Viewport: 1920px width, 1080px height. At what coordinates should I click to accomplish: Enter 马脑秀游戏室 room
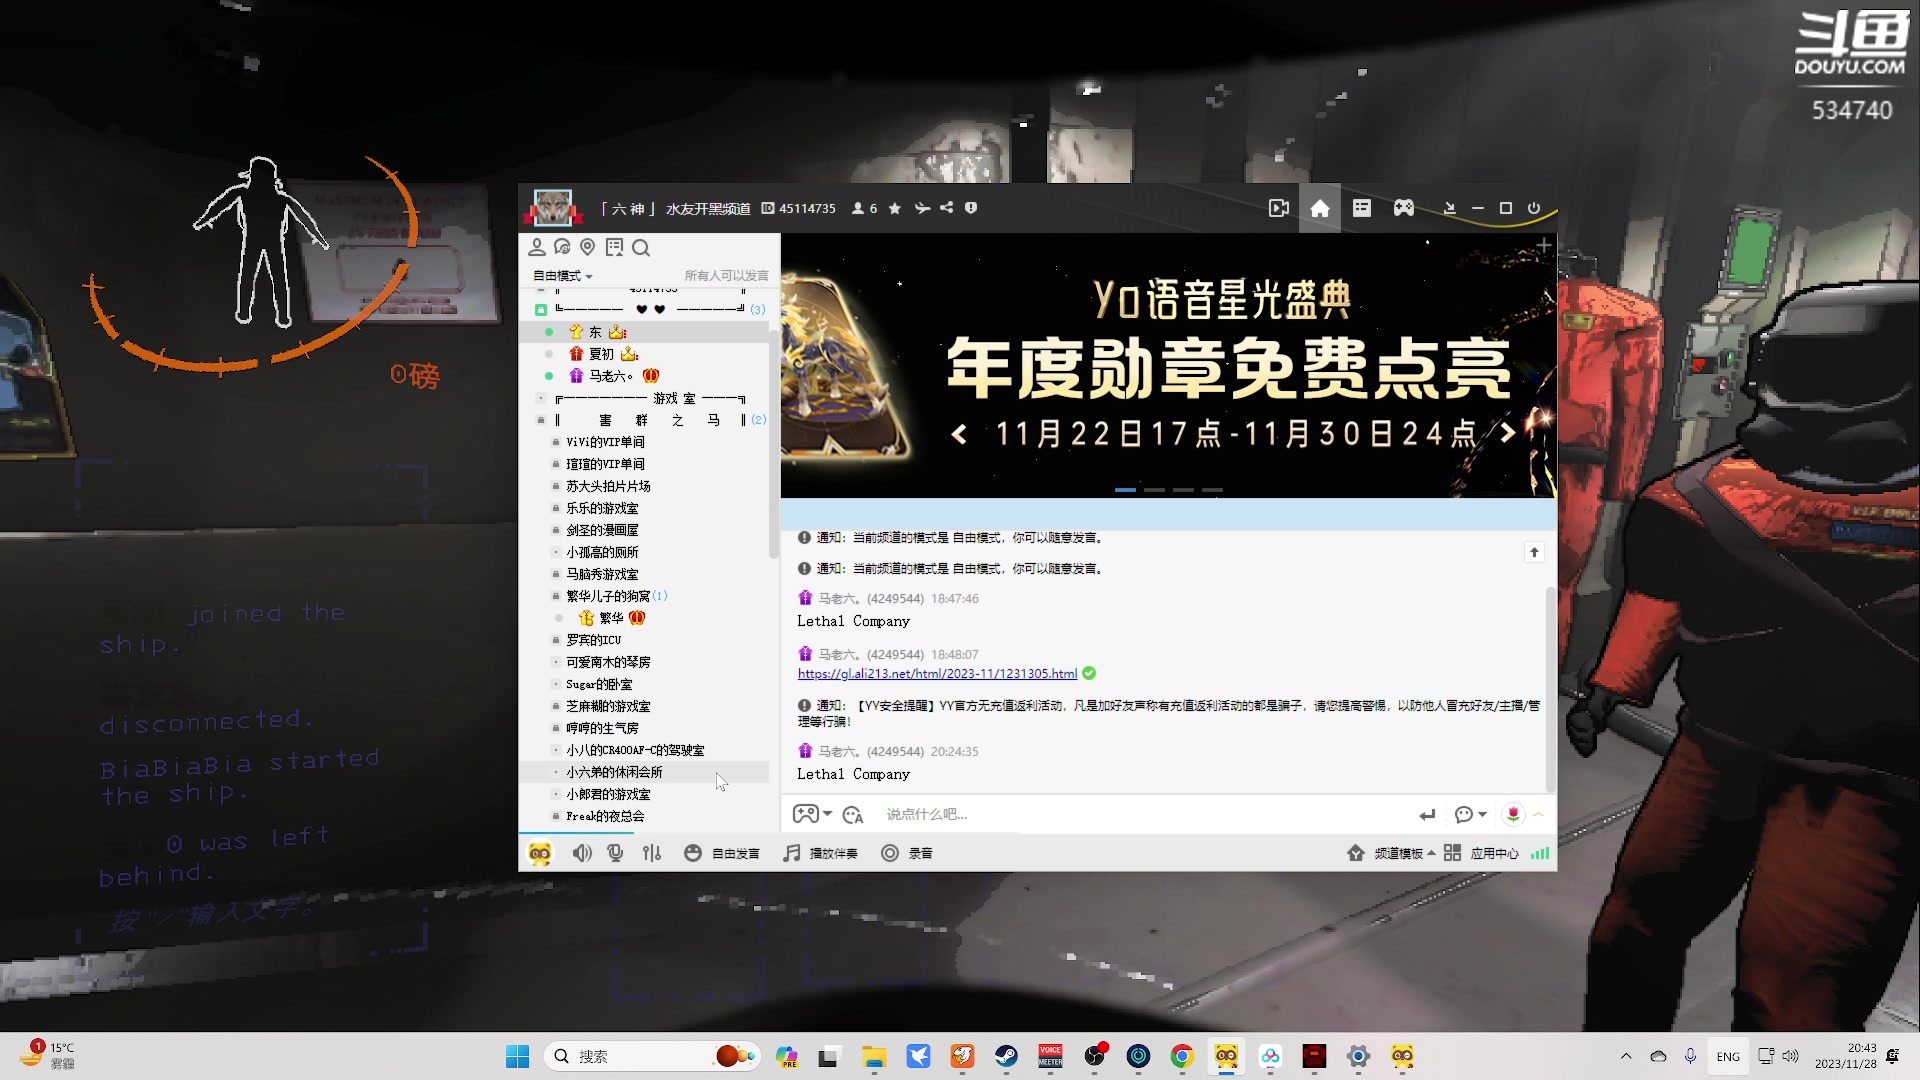pos(602,574)
